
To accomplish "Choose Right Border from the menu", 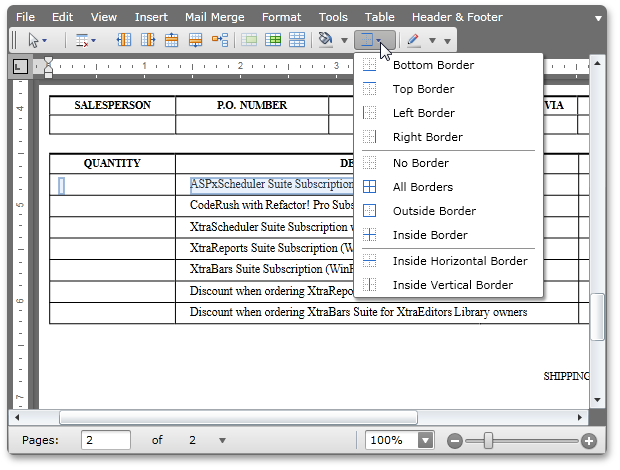I will 448,137.
